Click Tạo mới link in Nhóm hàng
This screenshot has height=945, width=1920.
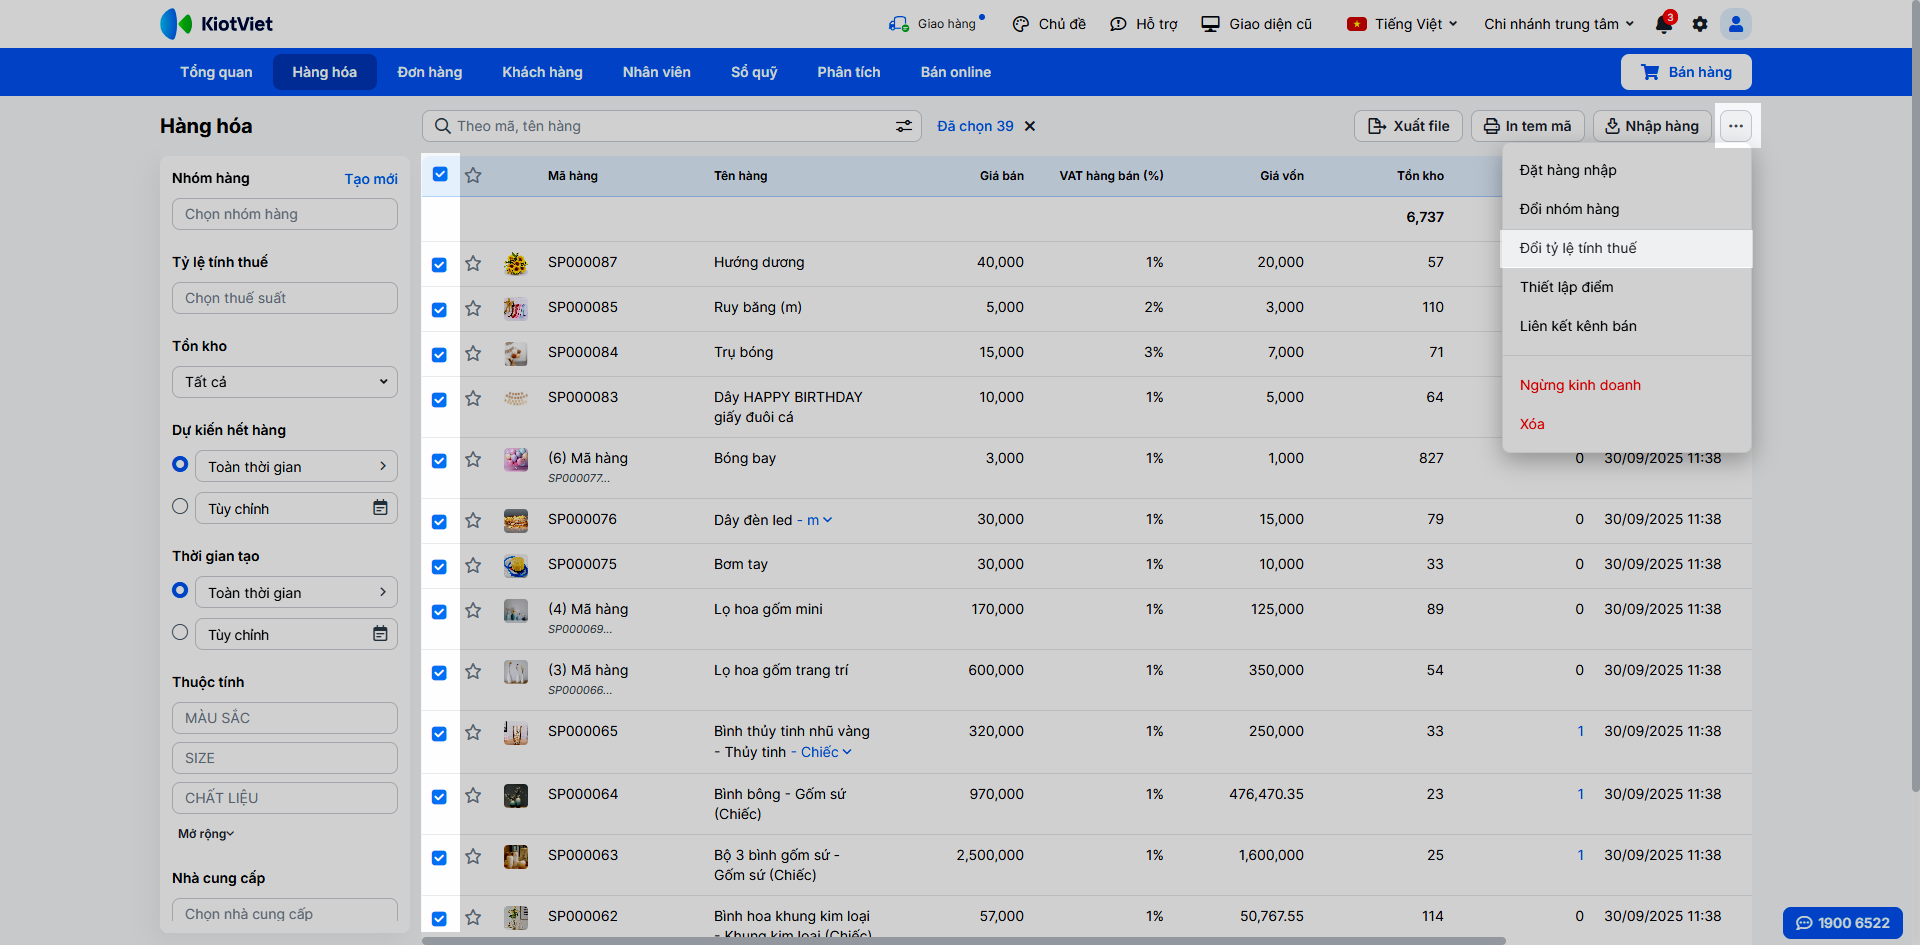tap(371, 179)
